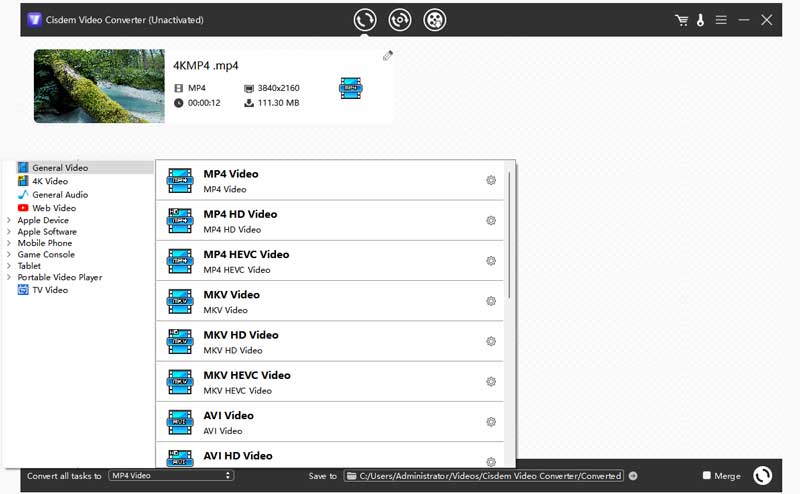Open settings gear for MP4 HEVC Video
The width and height of the screenshot is (800, 494).
[x=491, y=261]
